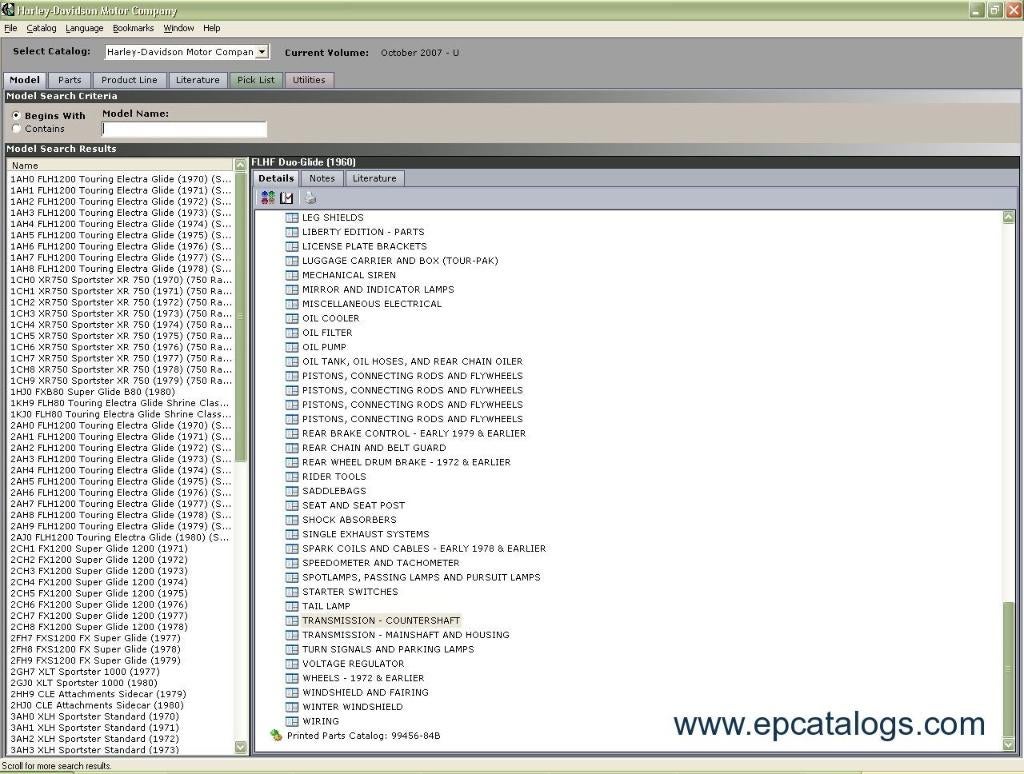The height and width of the screenshot is (774, 1024).
Task: Click table icon next to RIDER TOOLS
Action: (x=292, y=476)
